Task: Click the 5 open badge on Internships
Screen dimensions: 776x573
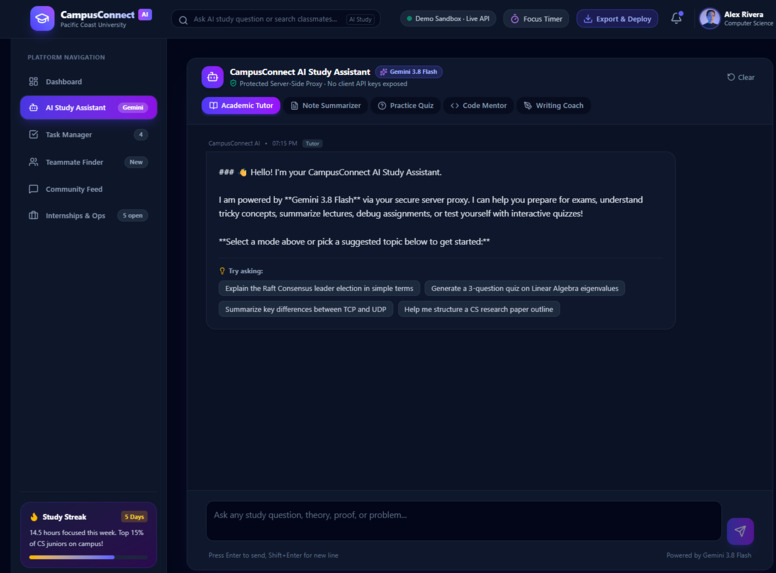Action: coord(133,216)
